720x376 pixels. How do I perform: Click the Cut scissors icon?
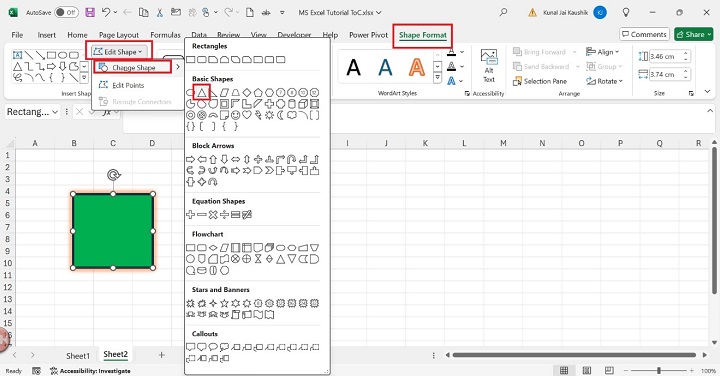pos(160,12)
